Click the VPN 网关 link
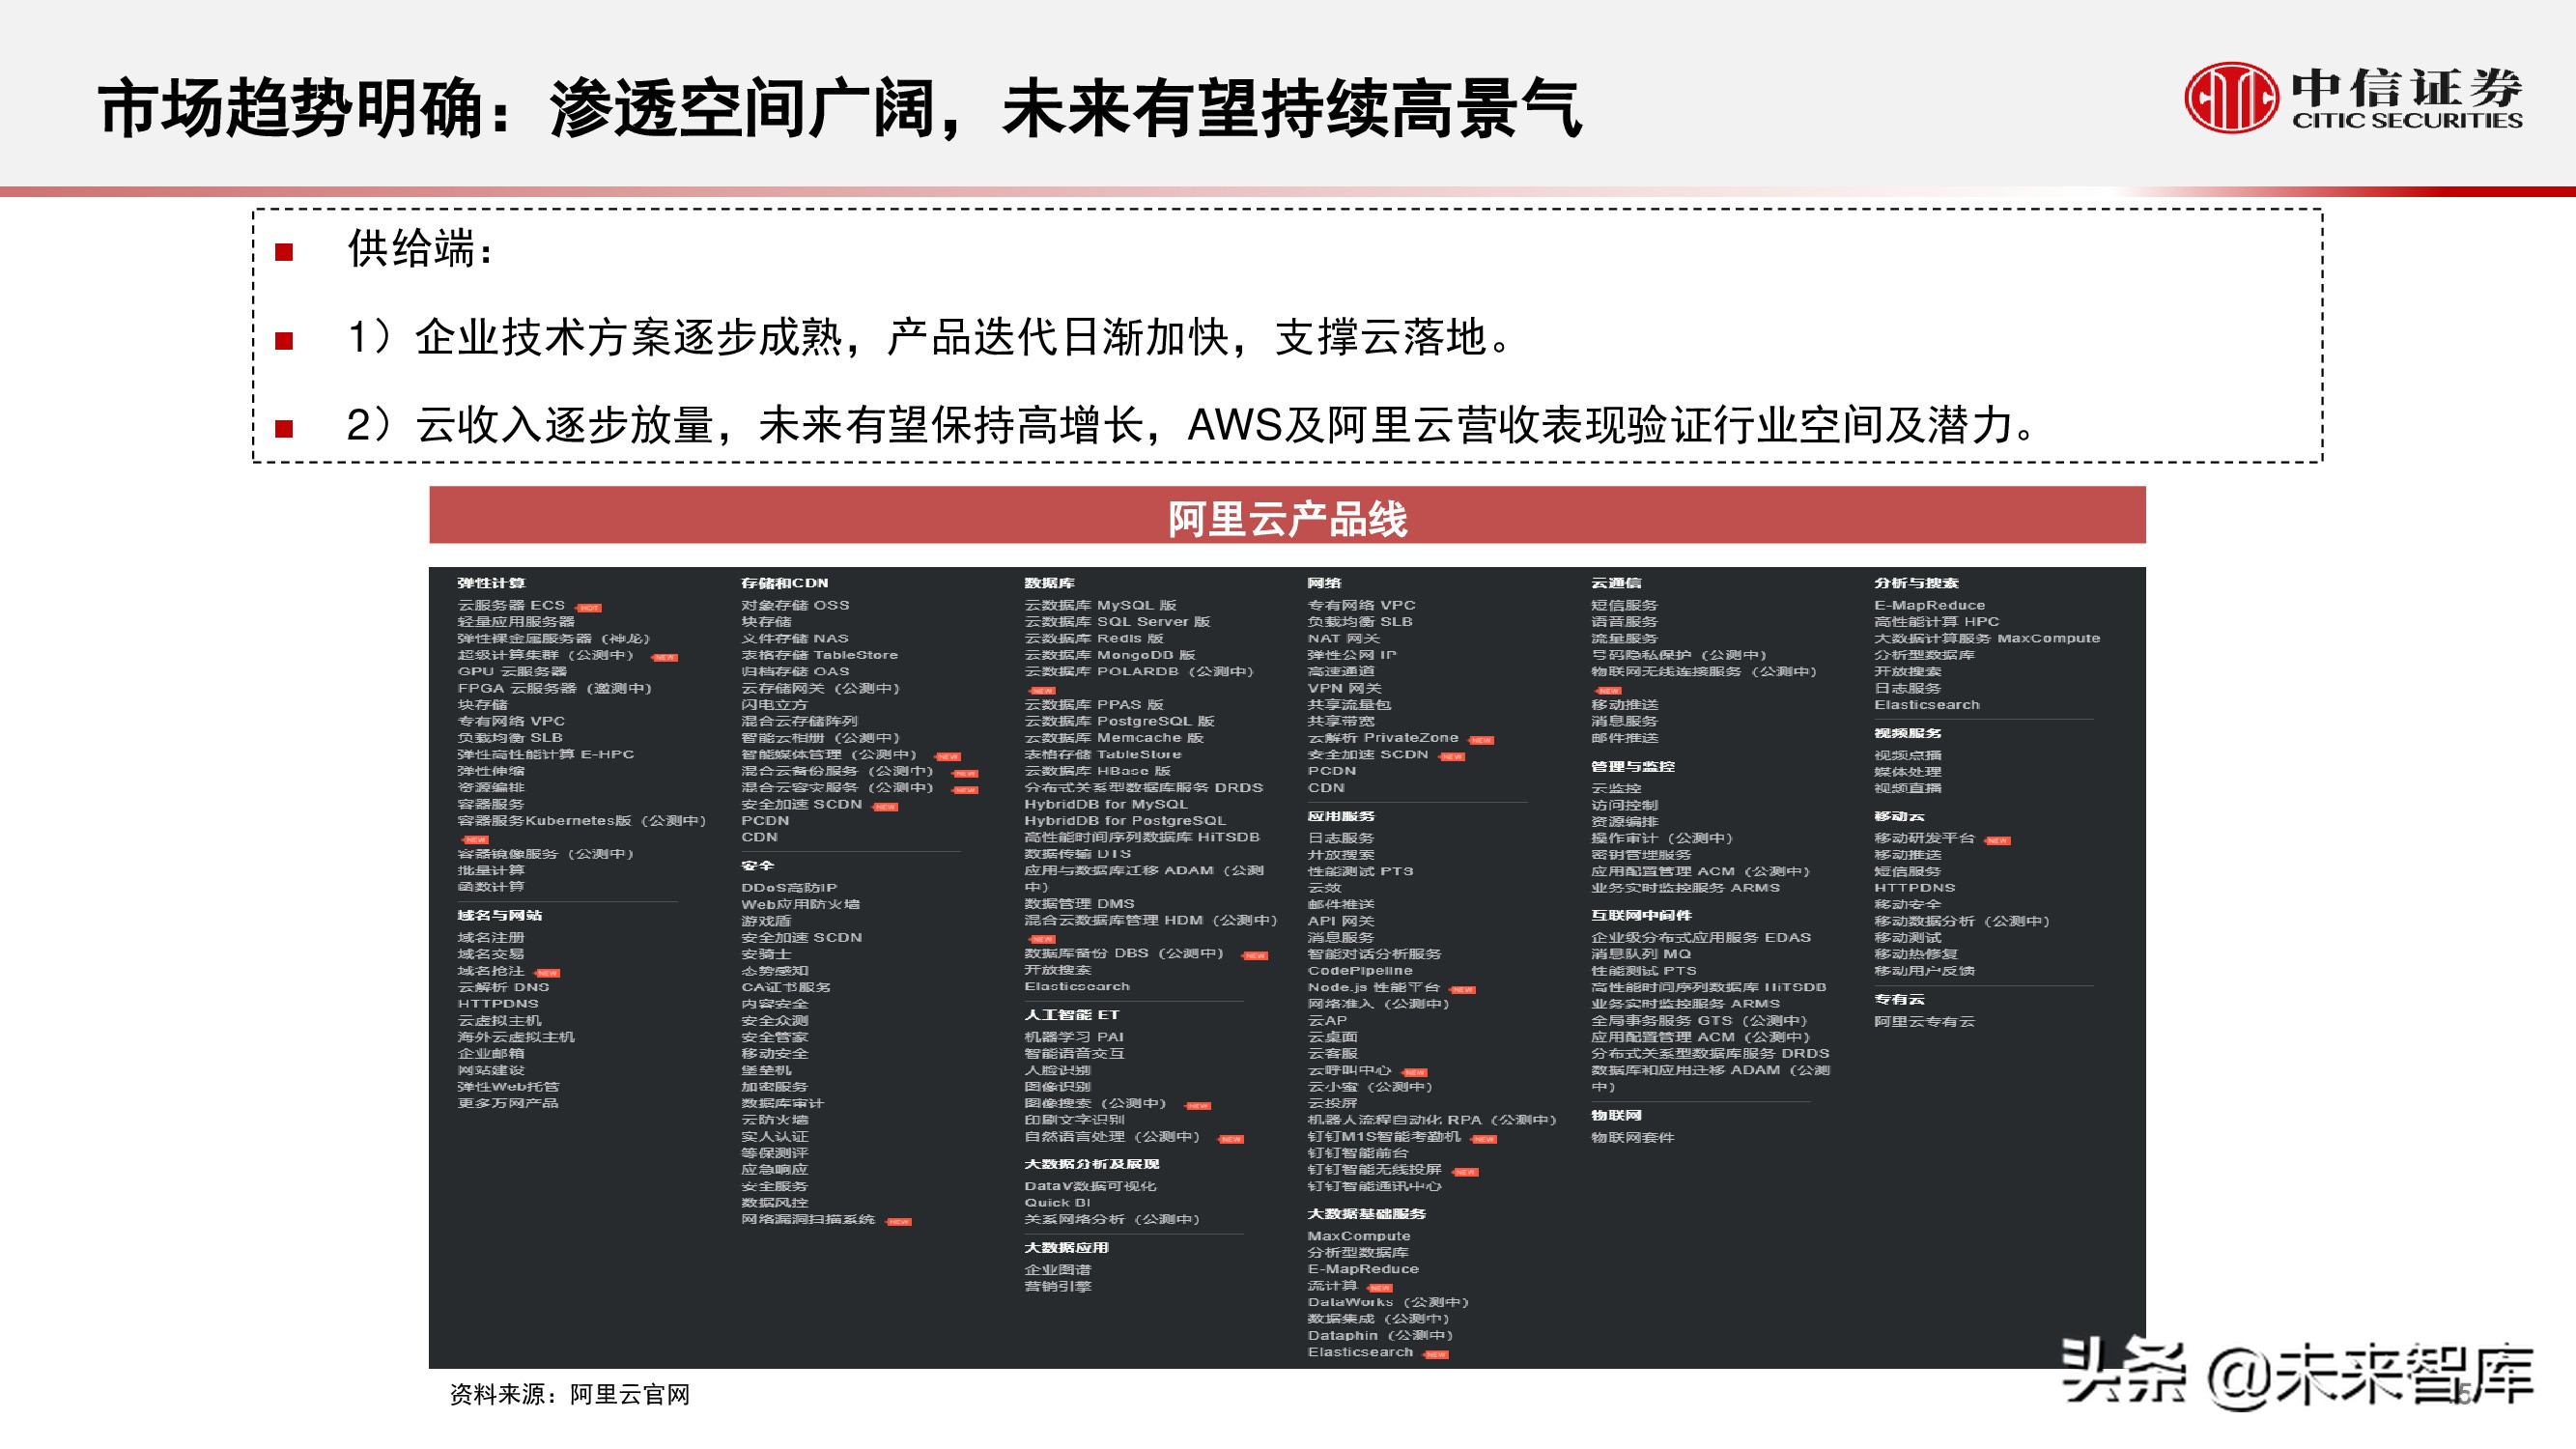This screenshot has width=2576, height=1449. coord(1344,688)
